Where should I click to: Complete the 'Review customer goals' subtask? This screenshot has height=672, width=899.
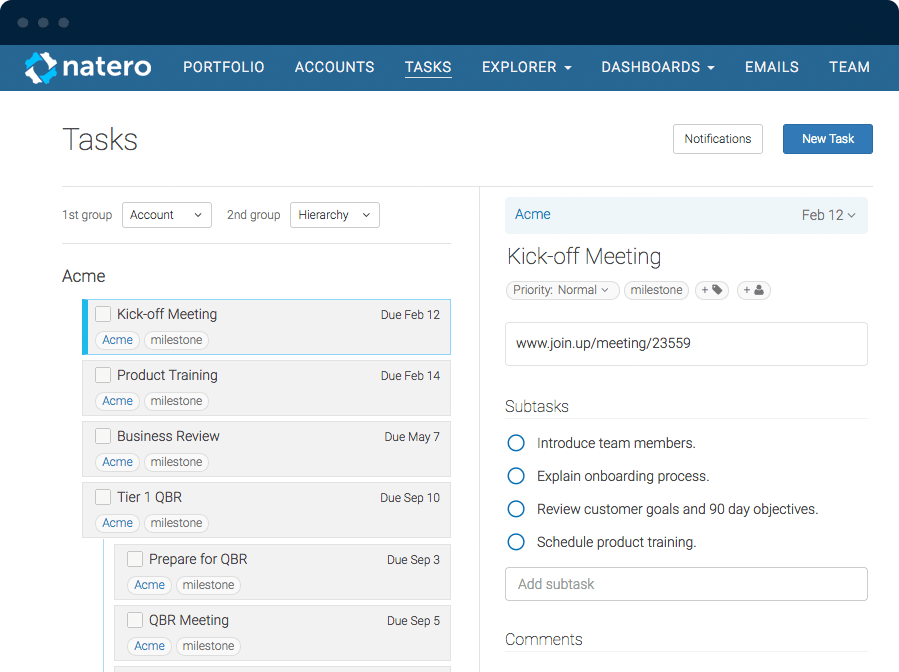click(x=516, y=509)
